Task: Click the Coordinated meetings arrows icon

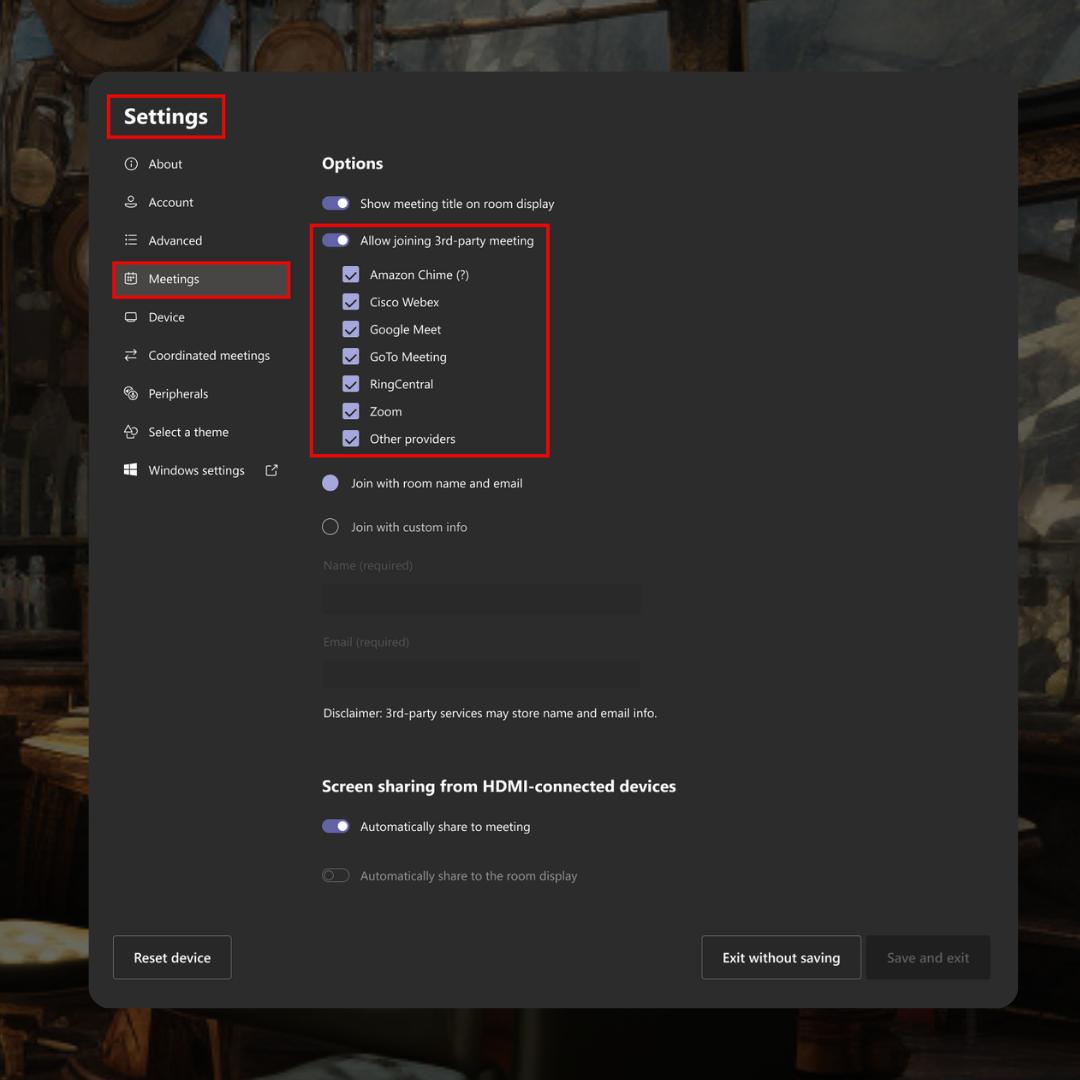Action: click(x=131, y=355)
